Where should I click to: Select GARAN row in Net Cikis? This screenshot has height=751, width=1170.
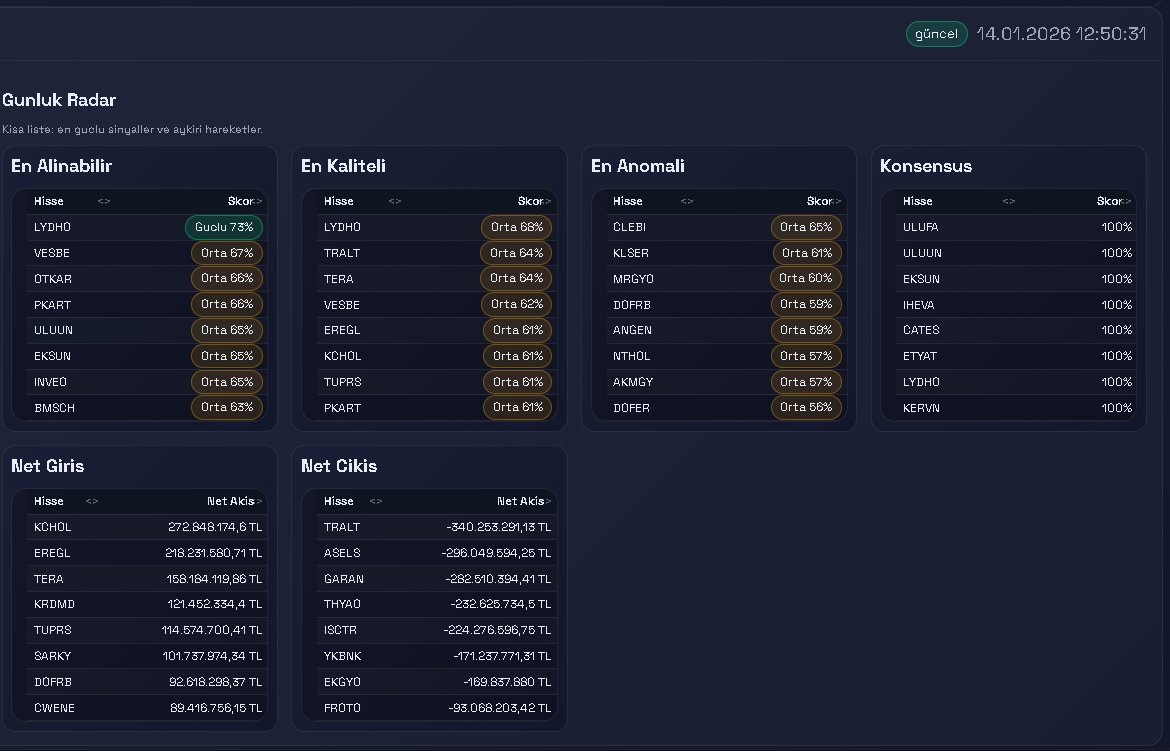tap(437, 579)
